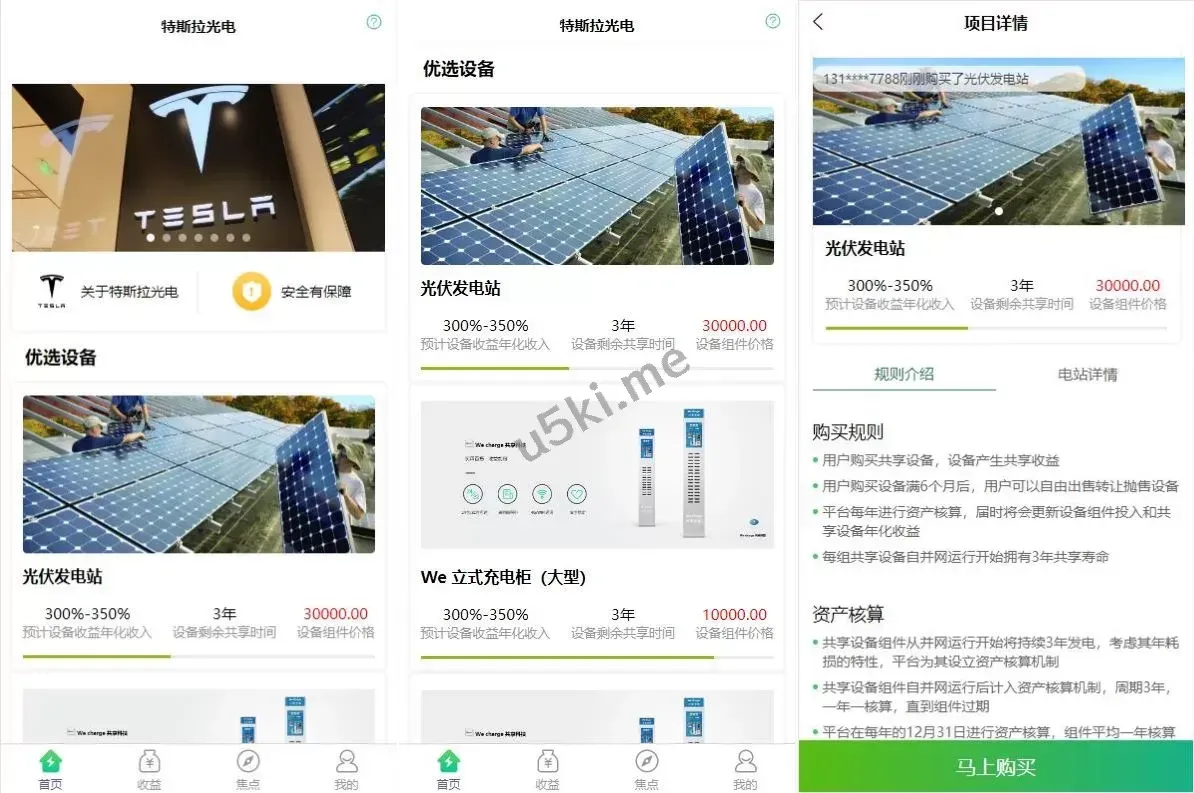Tap progress bar under We 立式充电柜
Screen dimensions: 1194x793
pyautogui.click(x=597, y=657)
